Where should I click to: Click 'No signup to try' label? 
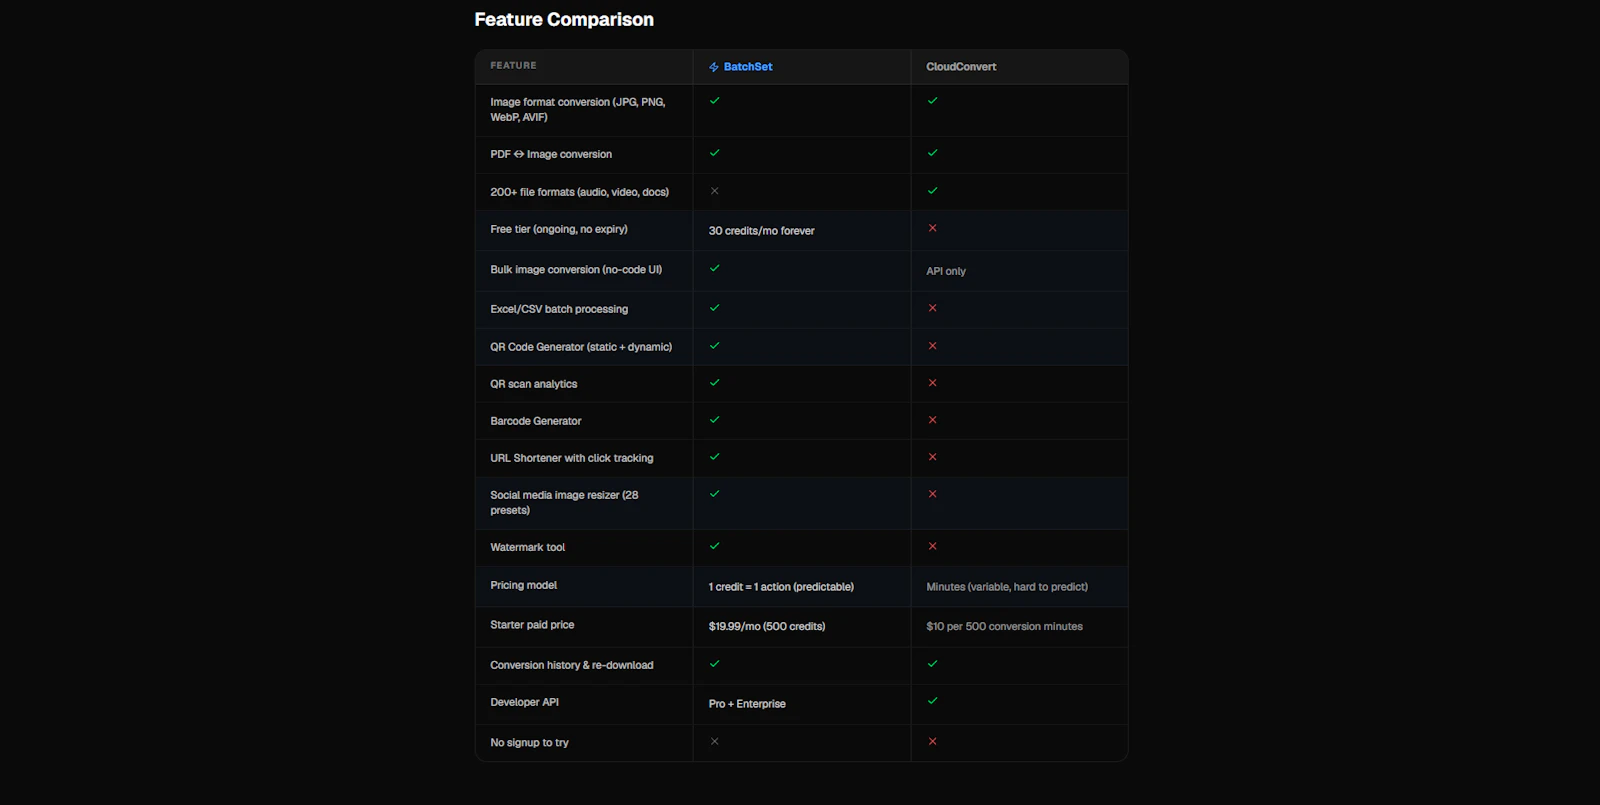(529, 743)
